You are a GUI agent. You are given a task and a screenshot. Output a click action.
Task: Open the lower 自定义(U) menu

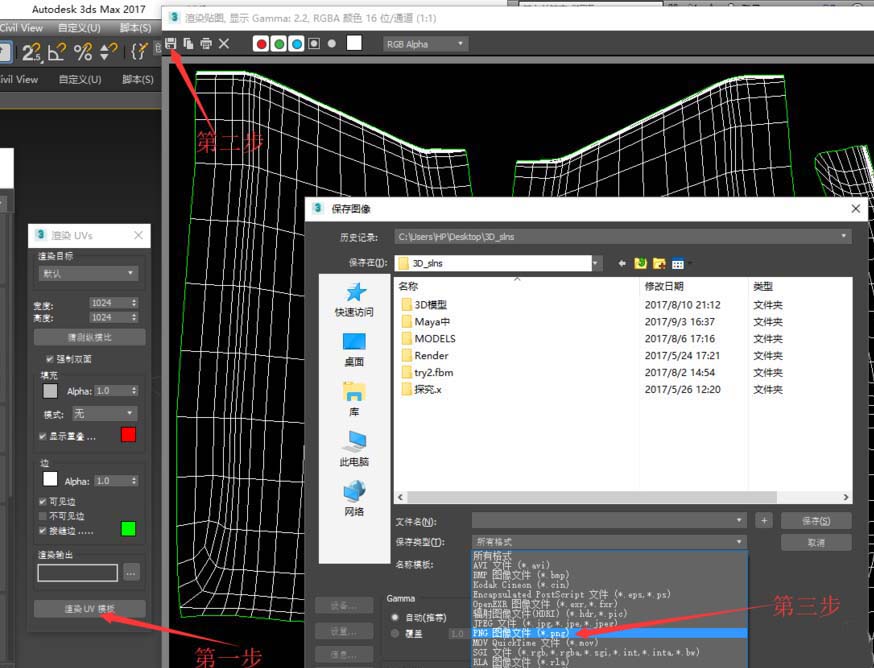coord(80,79)
